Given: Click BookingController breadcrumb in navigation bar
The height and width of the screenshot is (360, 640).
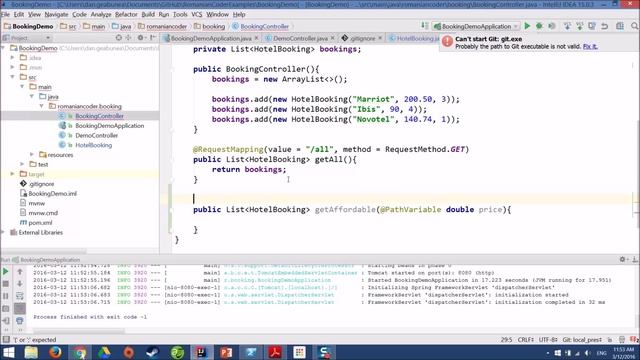Looking at the screenshot, I should [260, 26].
